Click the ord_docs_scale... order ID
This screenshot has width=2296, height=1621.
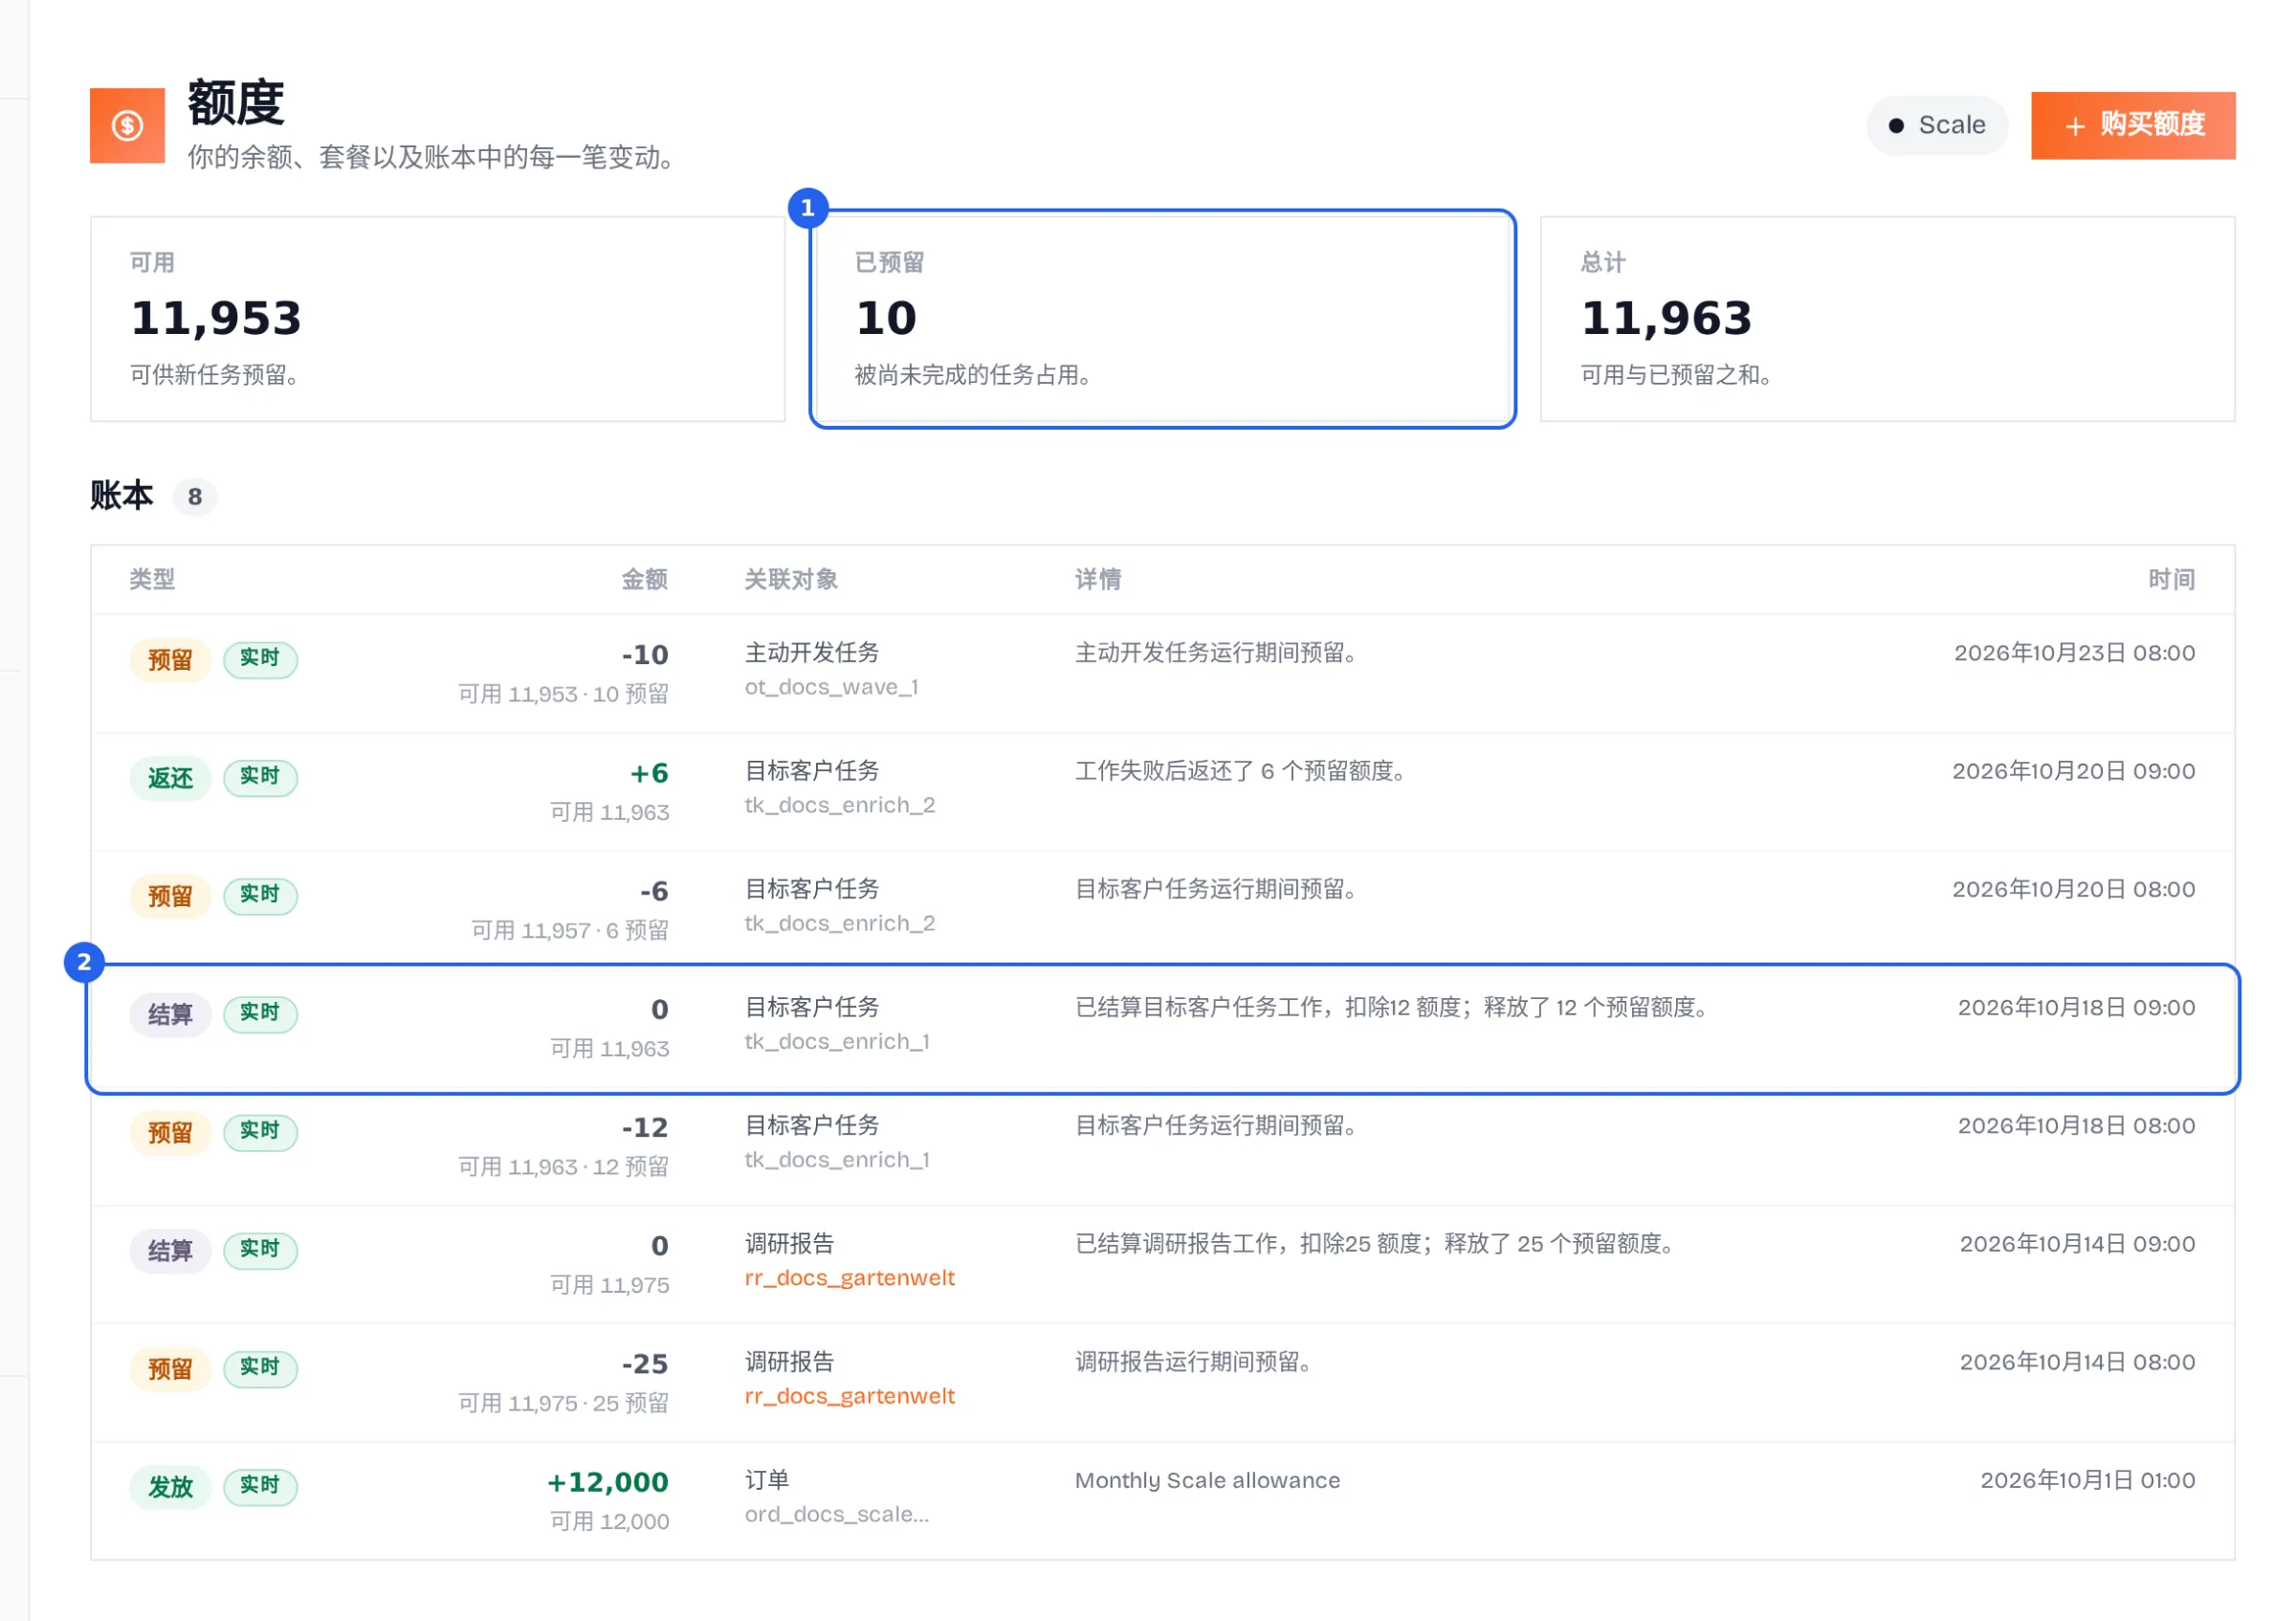(x=837, y=1514)
